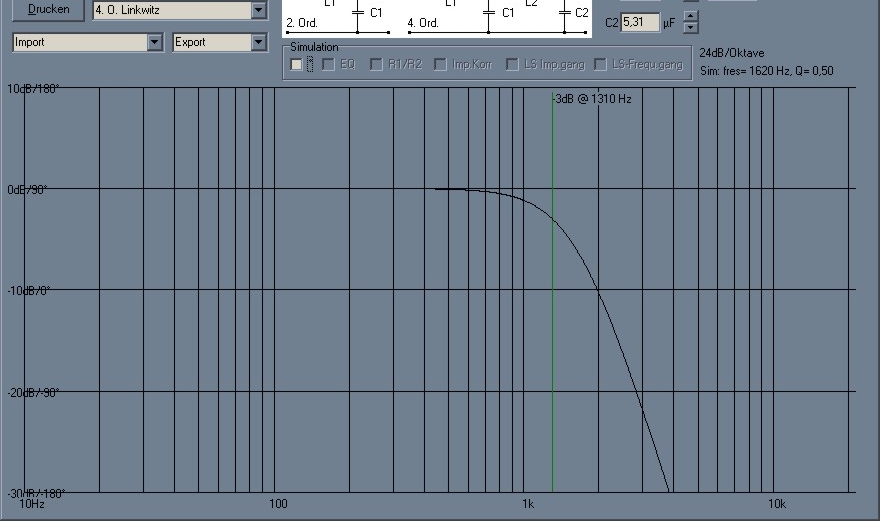This screenshot has height=521, width=880.
Task: Click the '4. Ord.' circuit diagram label
Action: pyautogui.click(x=423, y=23)
